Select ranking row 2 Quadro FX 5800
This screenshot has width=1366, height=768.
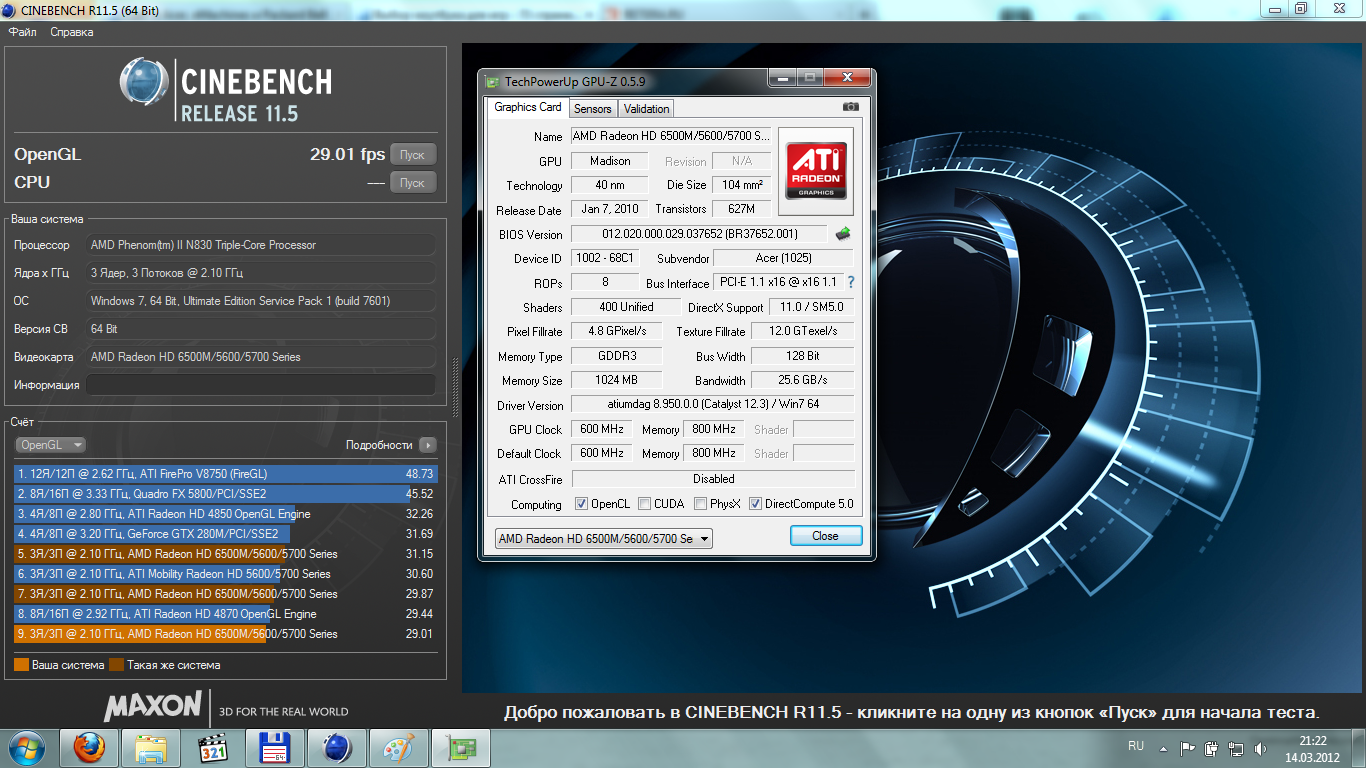(226, 494)
